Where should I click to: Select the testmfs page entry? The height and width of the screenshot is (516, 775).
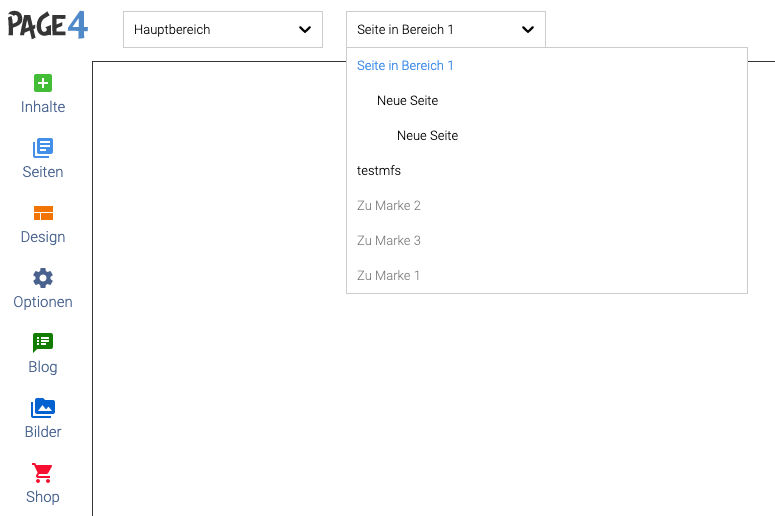547,171
